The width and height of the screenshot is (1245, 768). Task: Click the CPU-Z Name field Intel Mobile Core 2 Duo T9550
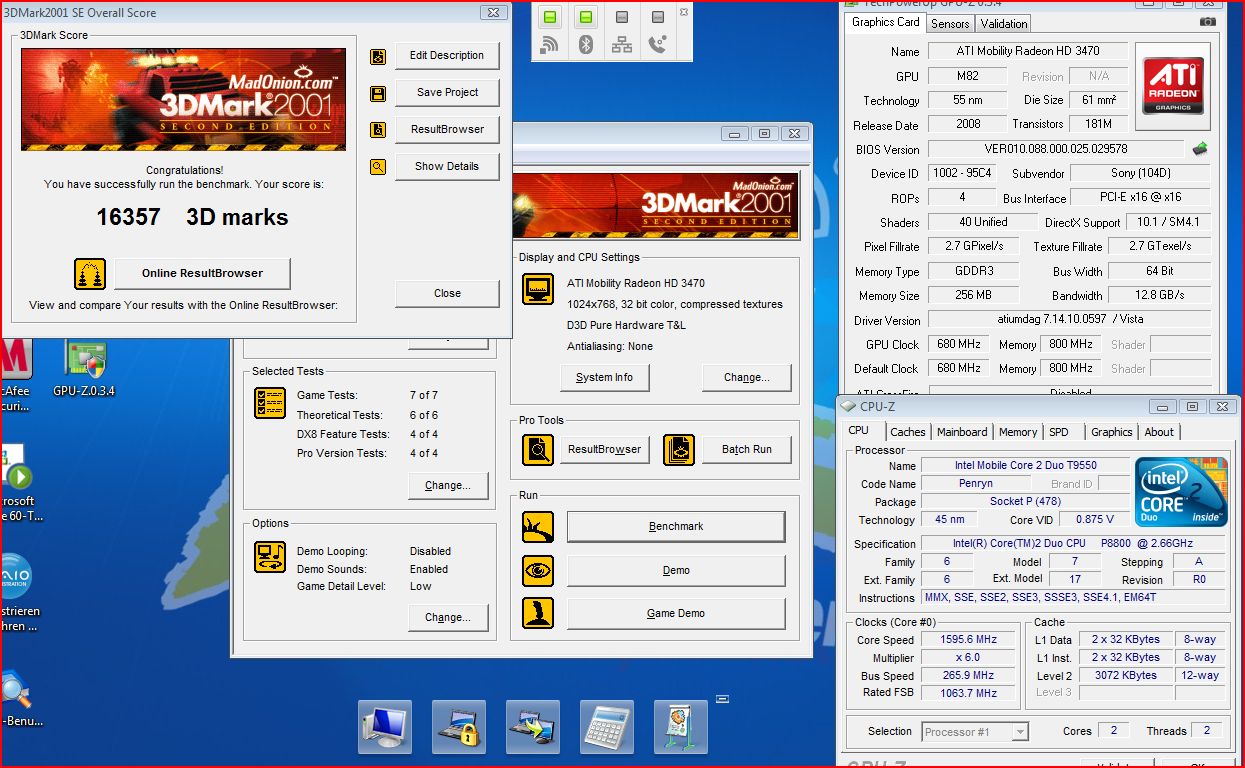point(1025,466)
